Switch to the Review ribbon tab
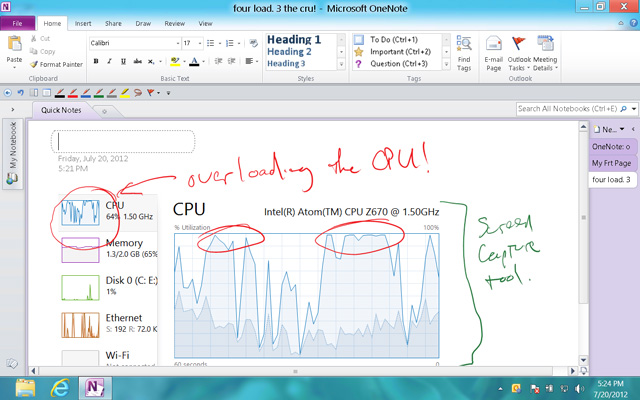Screen dimensions: 640x400 tap(175, 23)
